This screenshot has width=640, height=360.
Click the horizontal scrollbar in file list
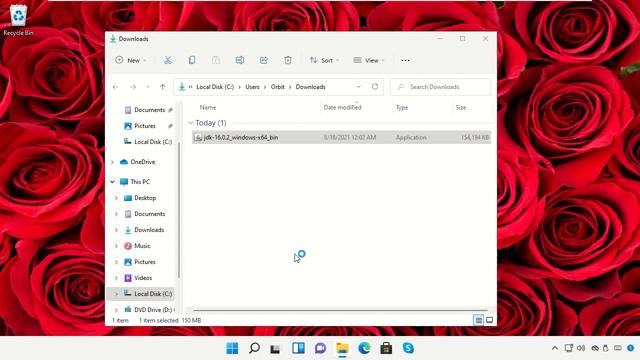click(340, 311)
